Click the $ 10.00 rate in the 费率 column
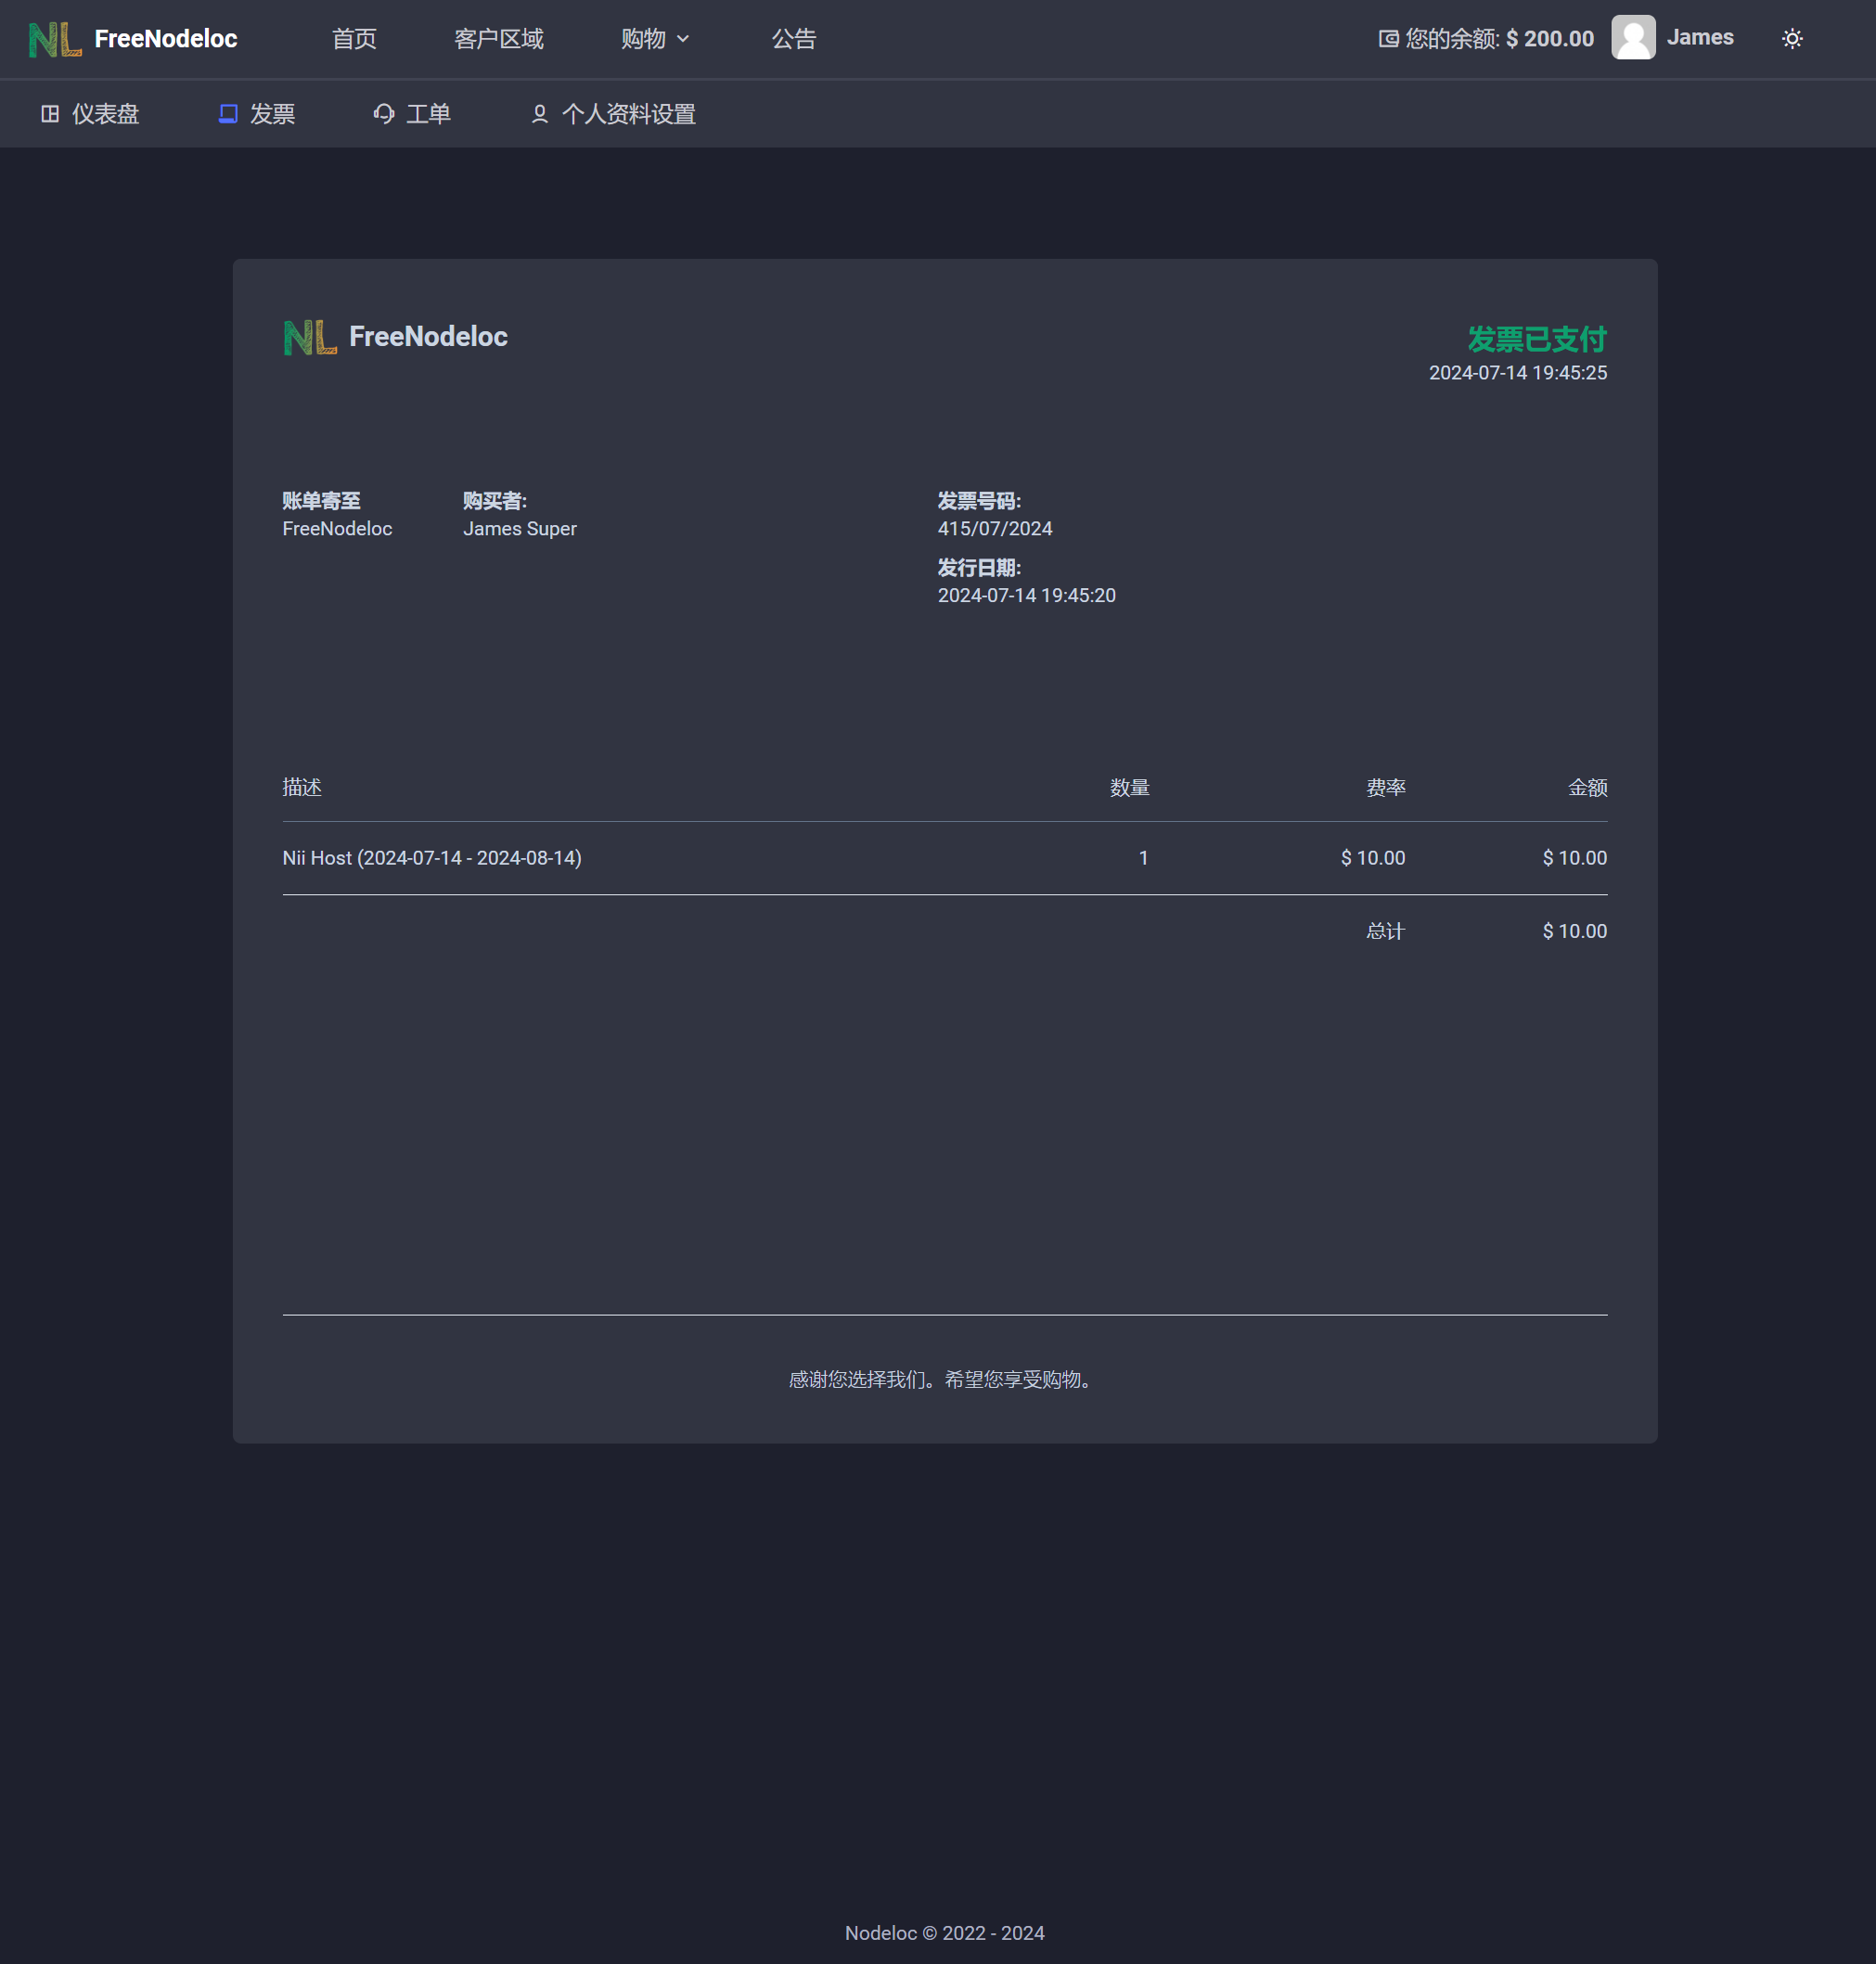The height and width of the screenshot is (1964, 1876). [x=1373, y=858]
